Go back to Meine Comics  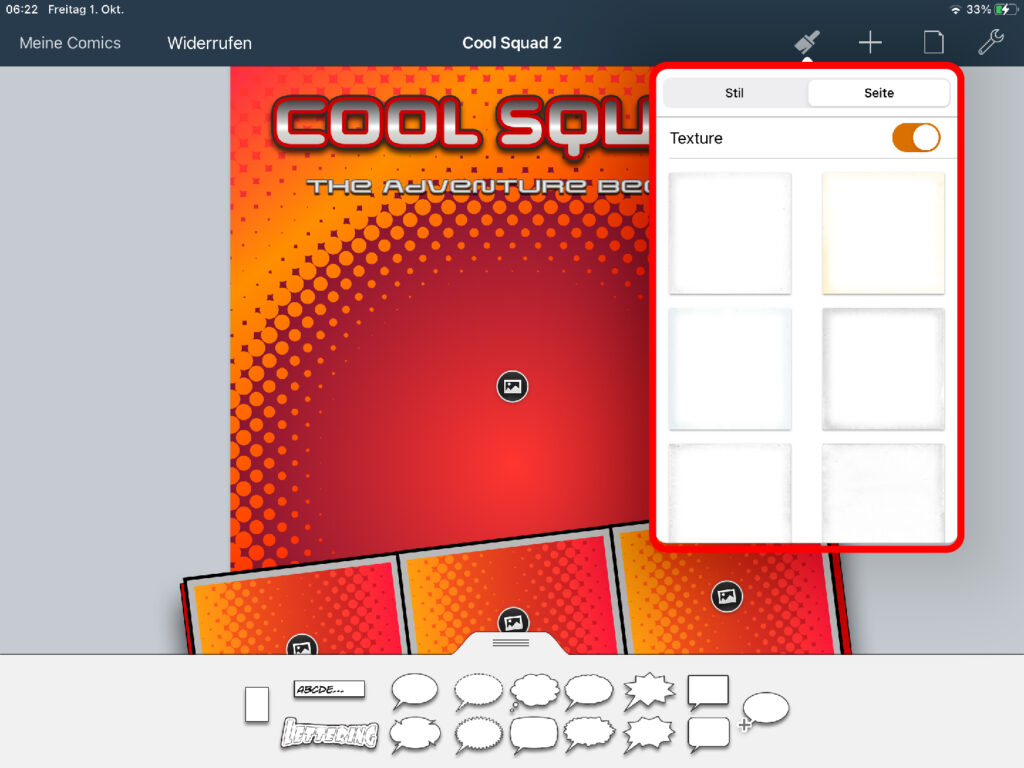click(x=70, y=43)
